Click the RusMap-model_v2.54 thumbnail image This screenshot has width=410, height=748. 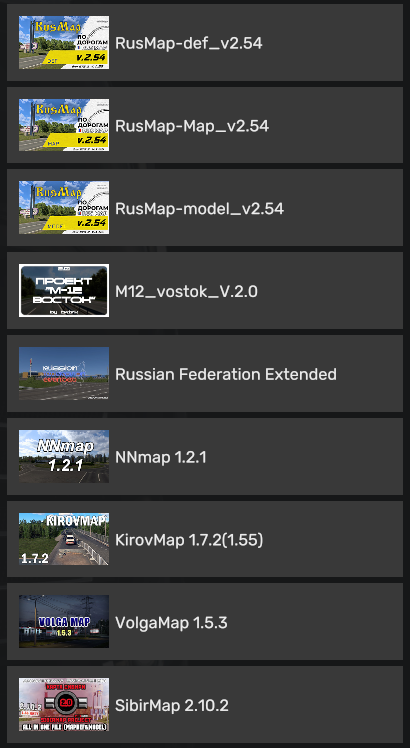coord(64,208)
